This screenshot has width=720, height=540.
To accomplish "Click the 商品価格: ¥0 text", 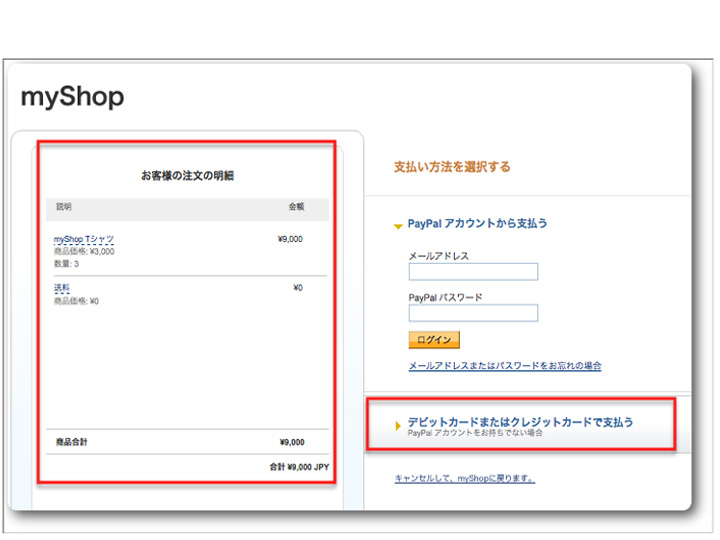I will tap(76, 301).
